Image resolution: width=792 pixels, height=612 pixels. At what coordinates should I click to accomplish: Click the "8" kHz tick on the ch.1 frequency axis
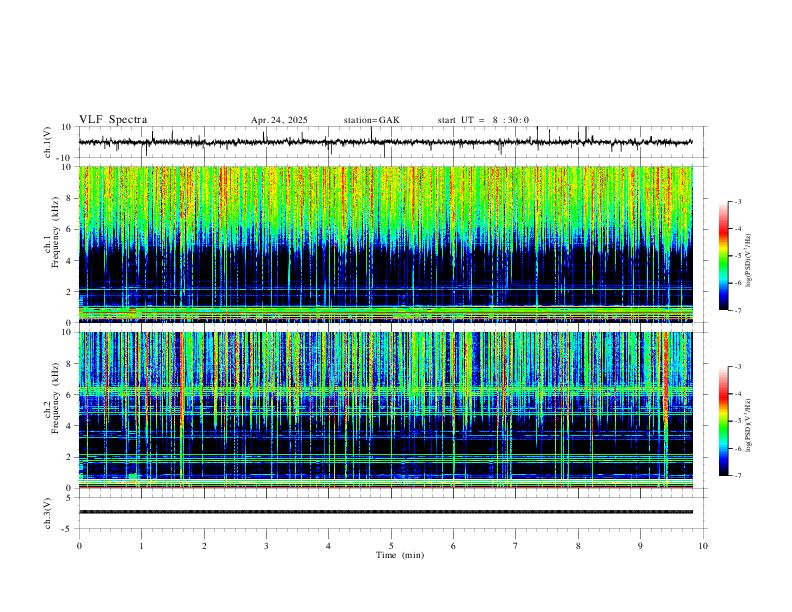[x=70, y=198]
